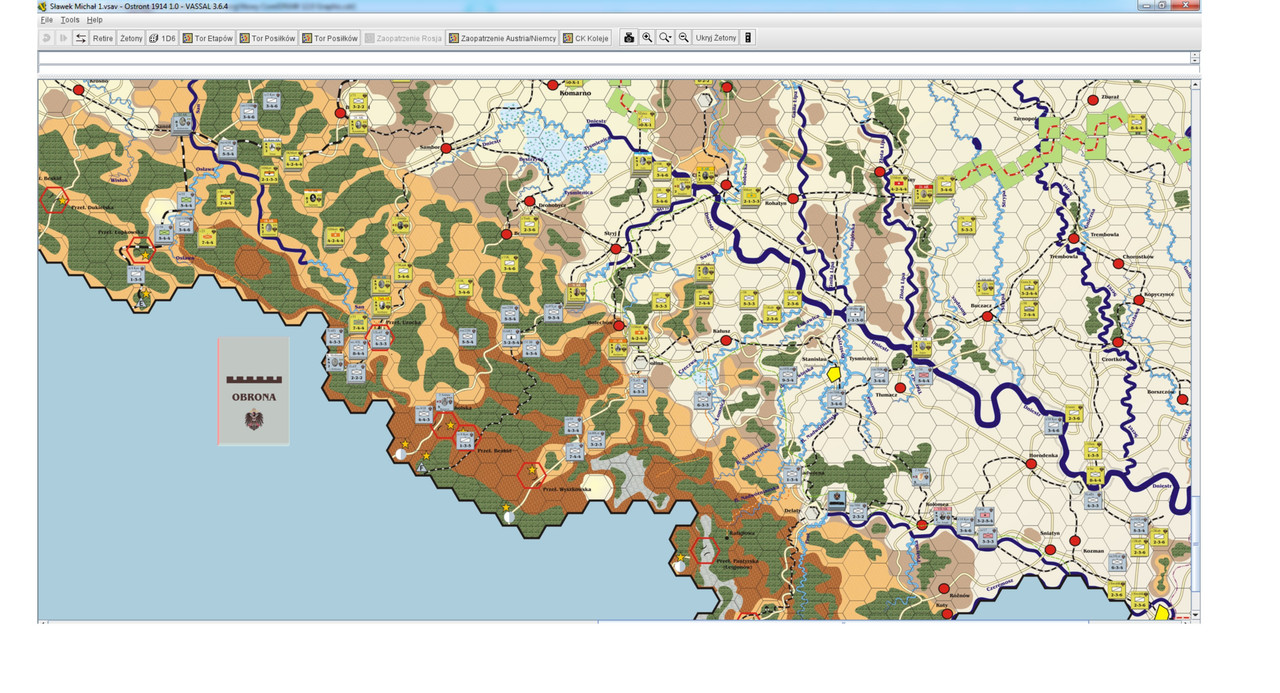Click the VASSAL window title bar icon
The image size is (1280, 693).
[x=43, y=6]
